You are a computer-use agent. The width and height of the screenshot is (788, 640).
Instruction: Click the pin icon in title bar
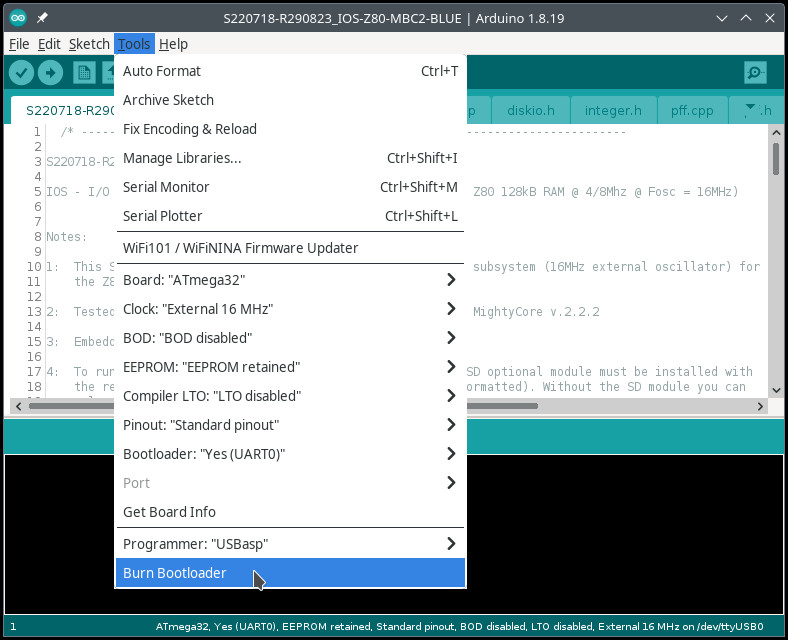43,19
